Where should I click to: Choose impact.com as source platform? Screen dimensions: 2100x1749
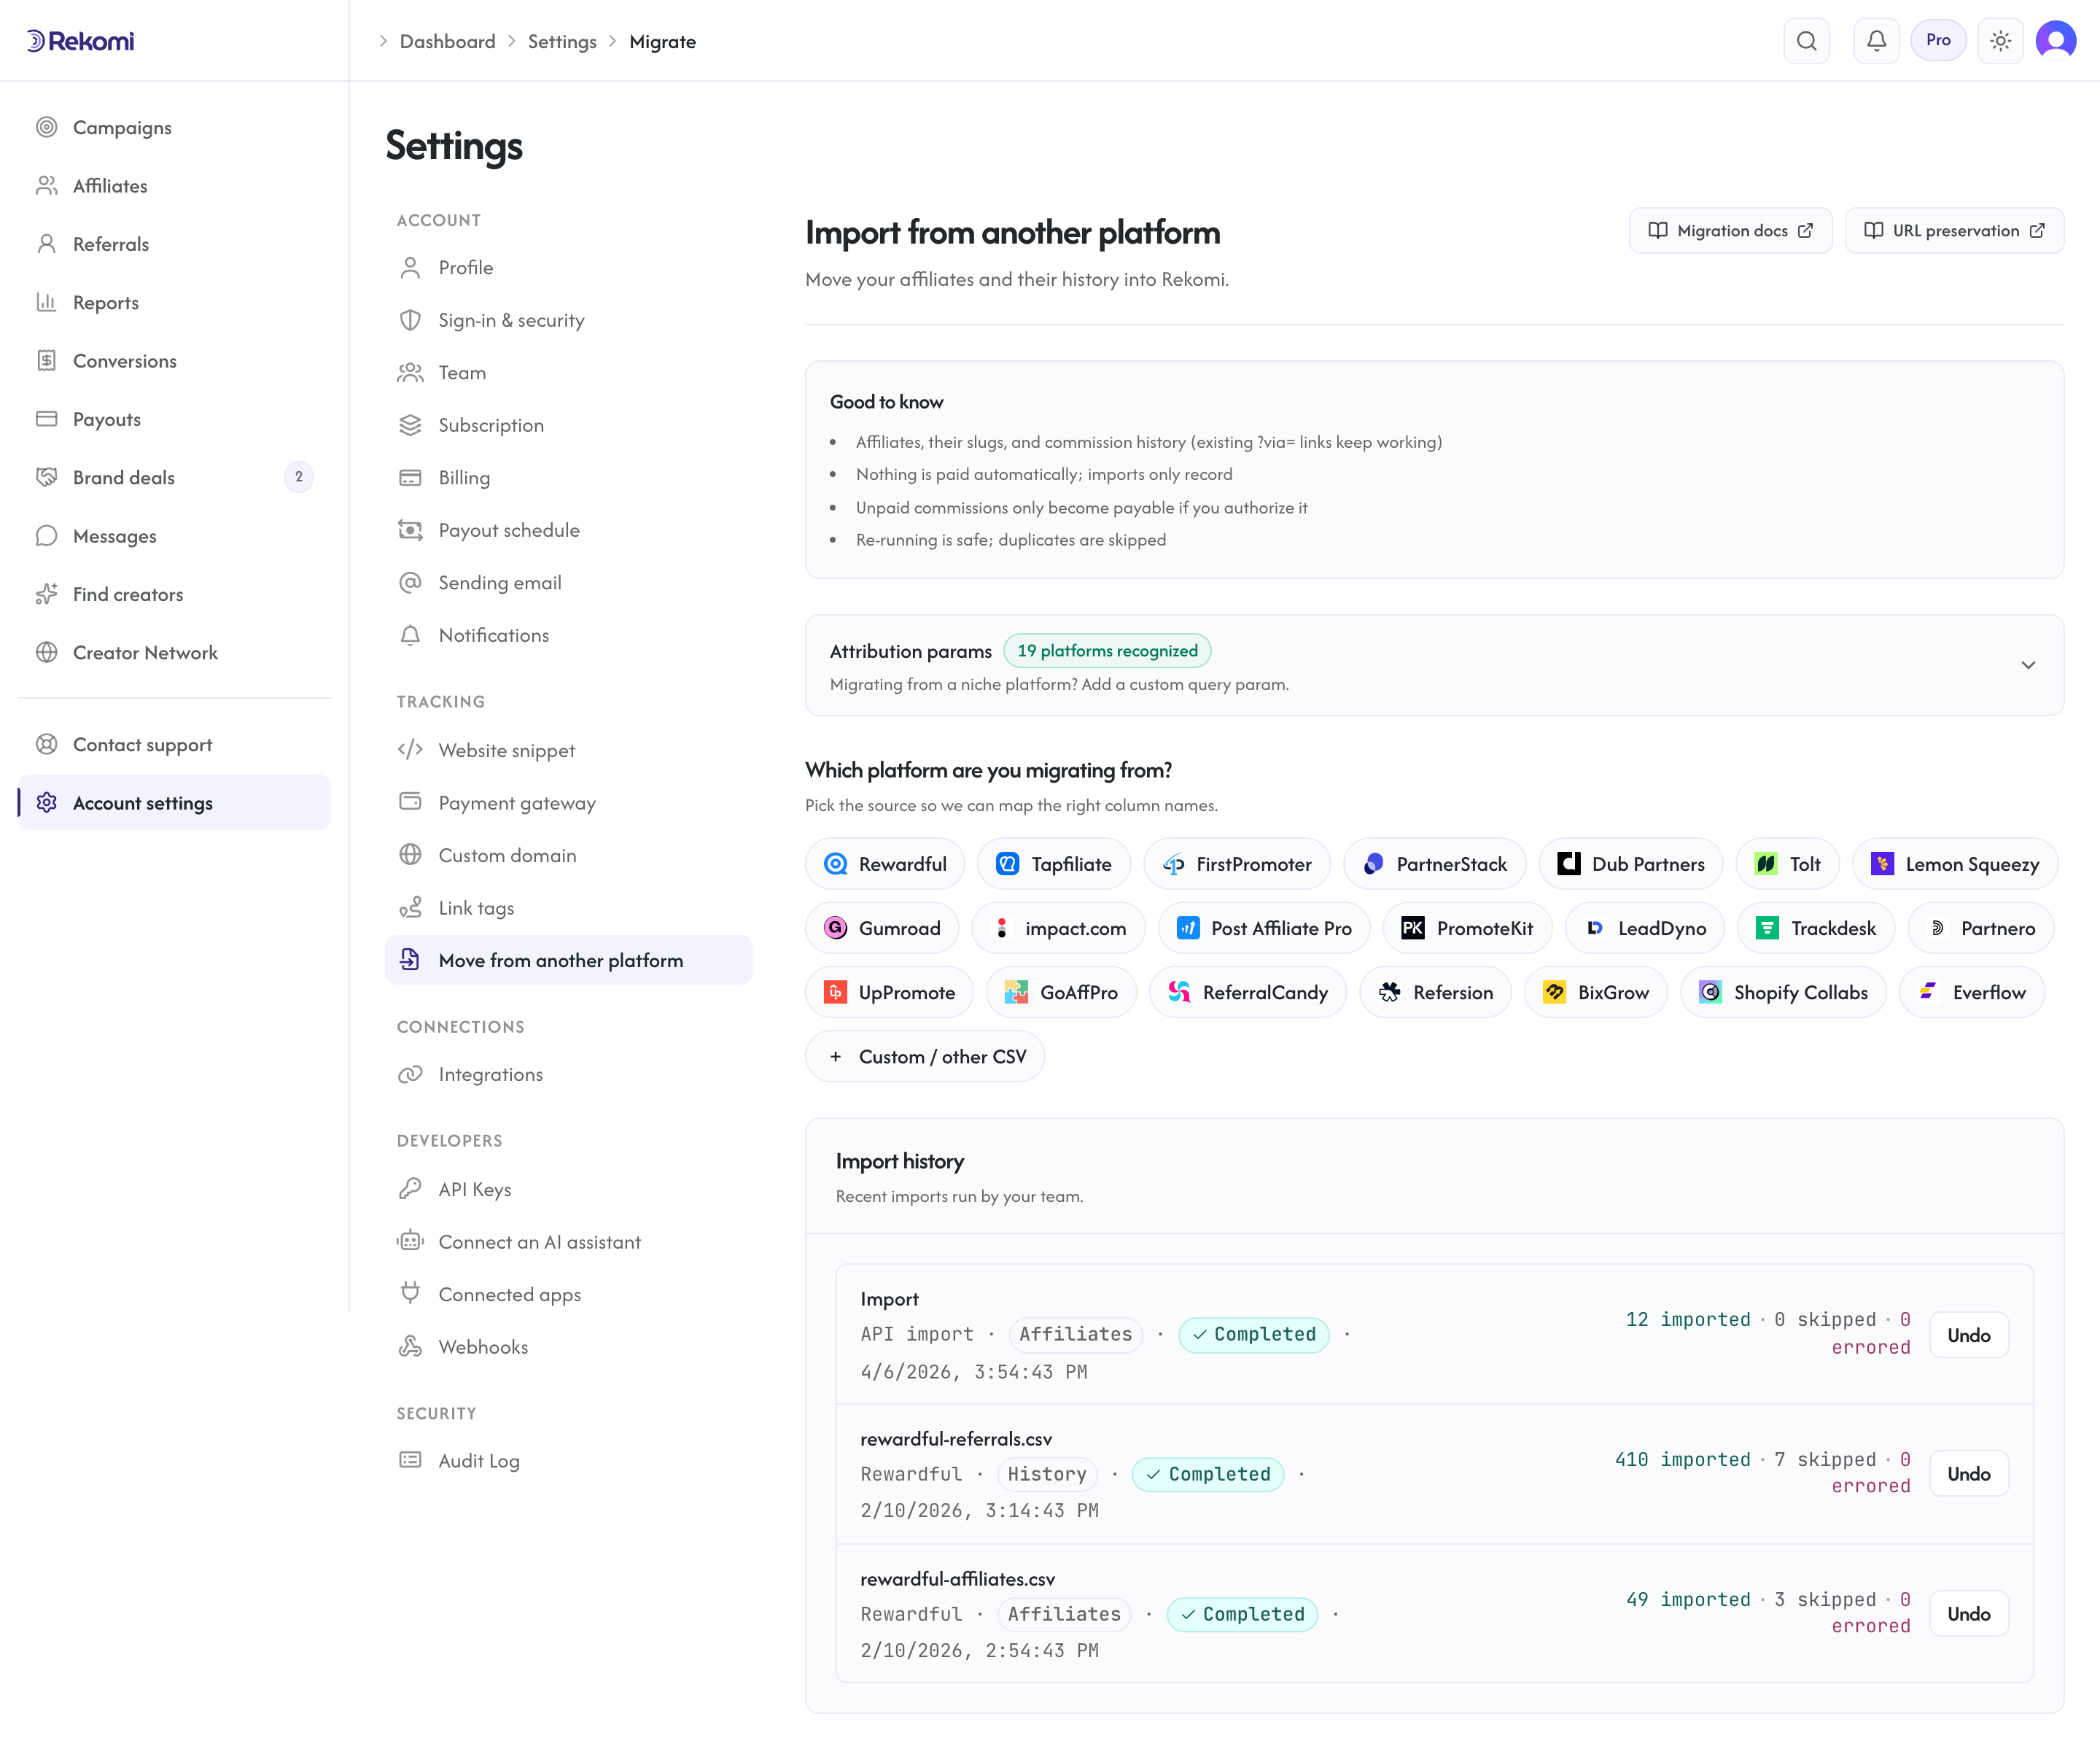click(x=1058, y=928)
